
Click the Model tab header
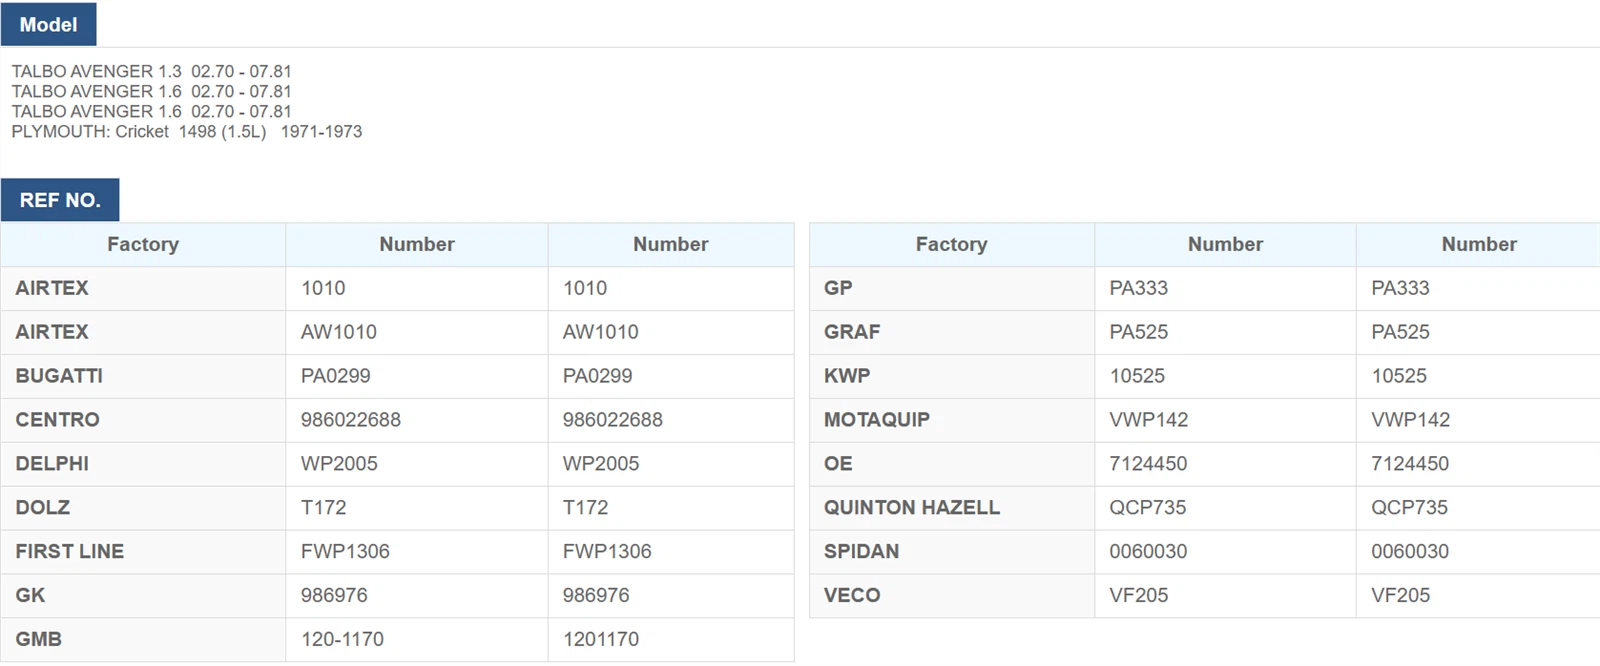(x=48, y=24)
